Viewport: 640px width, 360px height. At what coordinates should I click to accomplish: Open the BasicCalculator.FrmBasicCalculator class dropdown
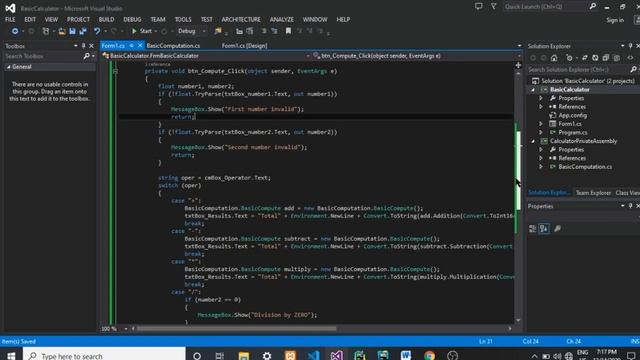click(x=308, y=56)
